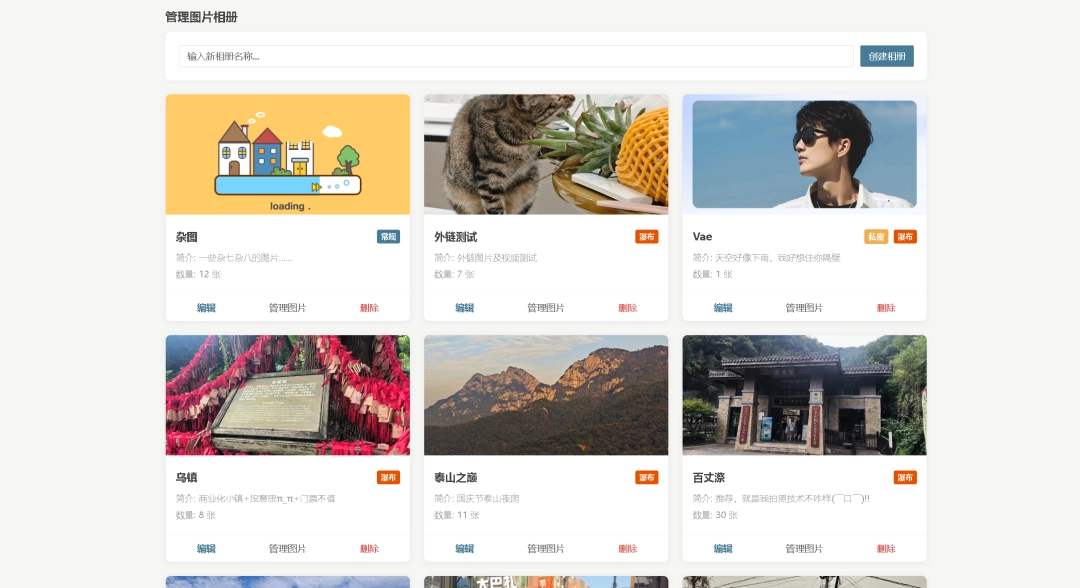Click the 乌镇 album cover thumbnail
The height and width of the screenshot is (588, 1080).
point(287,395)
